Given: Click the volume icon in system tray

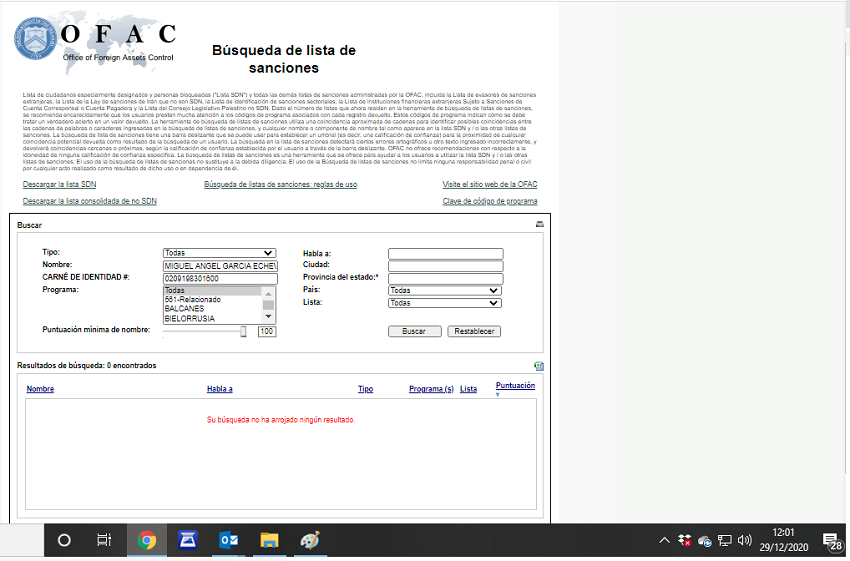Looking at the screenshot, I should coord(744,540).
